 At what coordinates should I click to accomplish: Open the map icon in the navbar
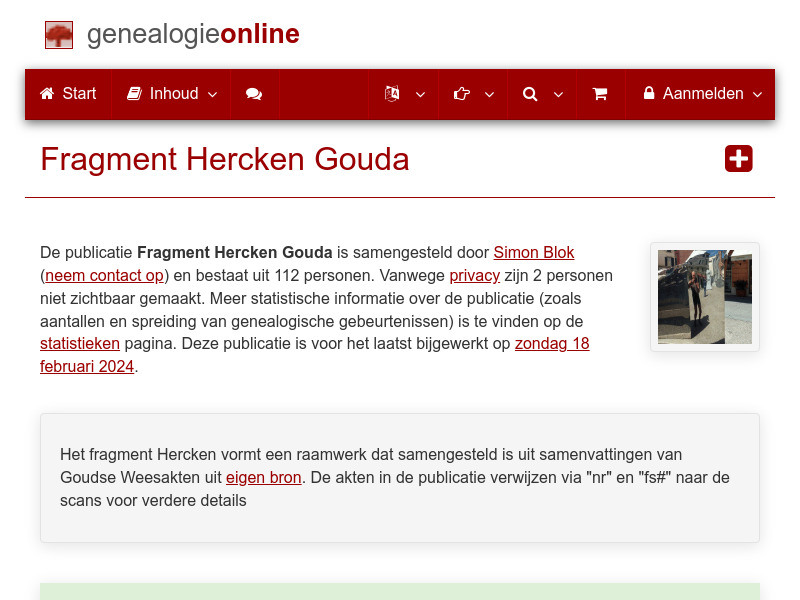[x=391, y=93]
